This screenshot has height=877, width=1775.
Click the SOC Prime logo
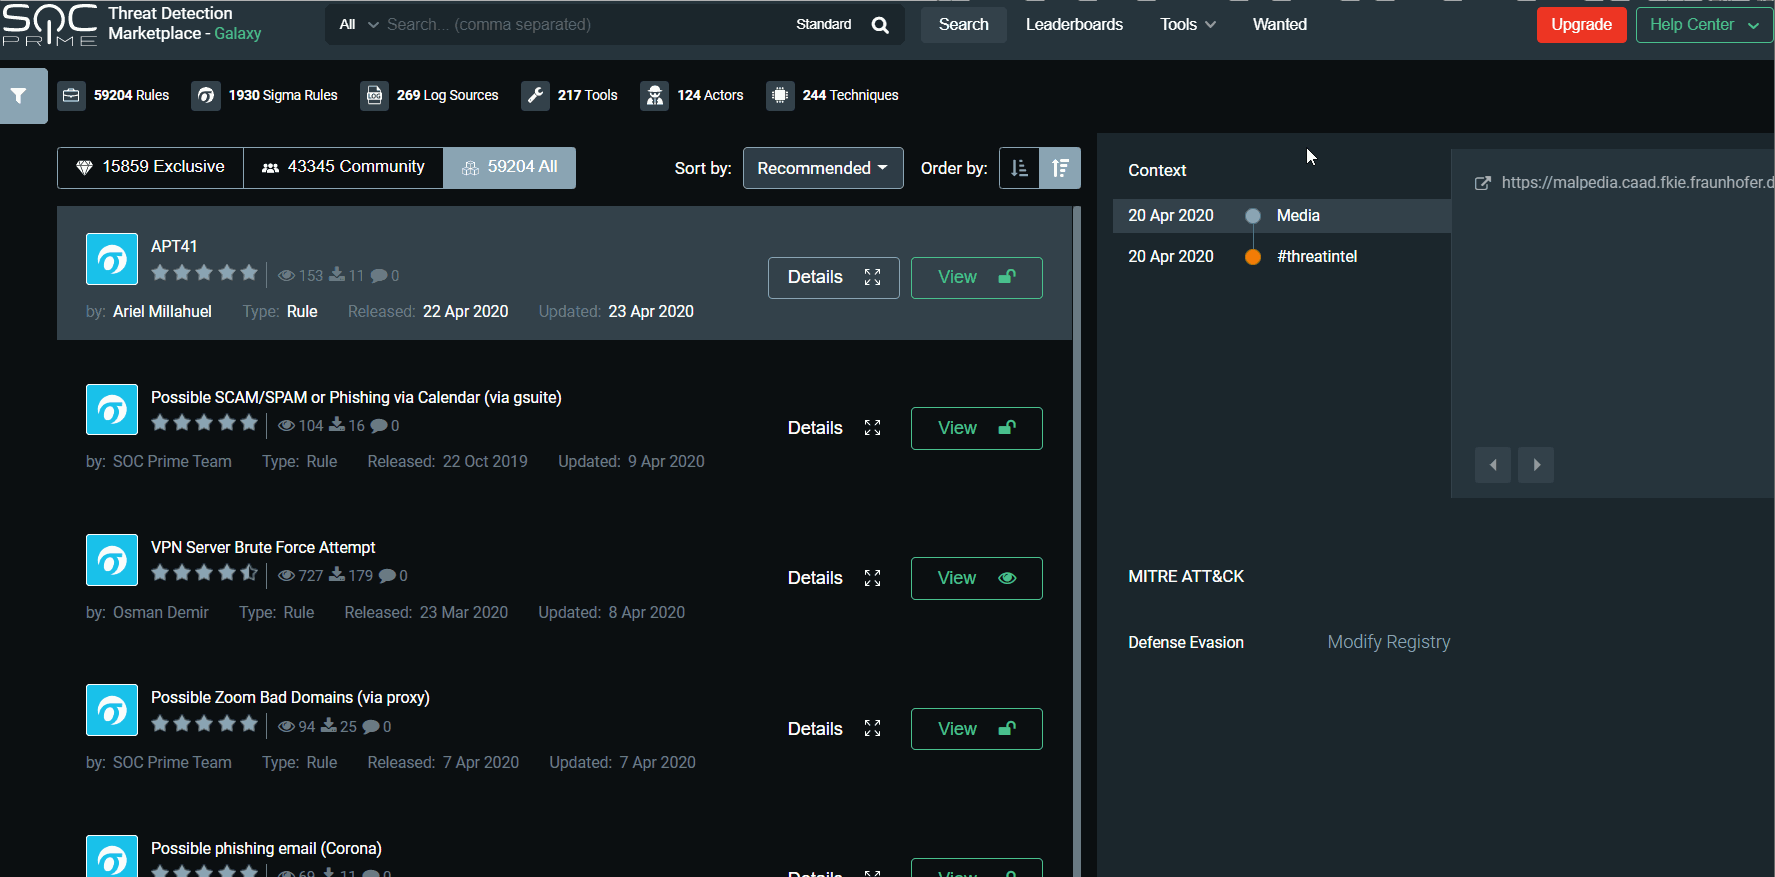click(50, 24)
